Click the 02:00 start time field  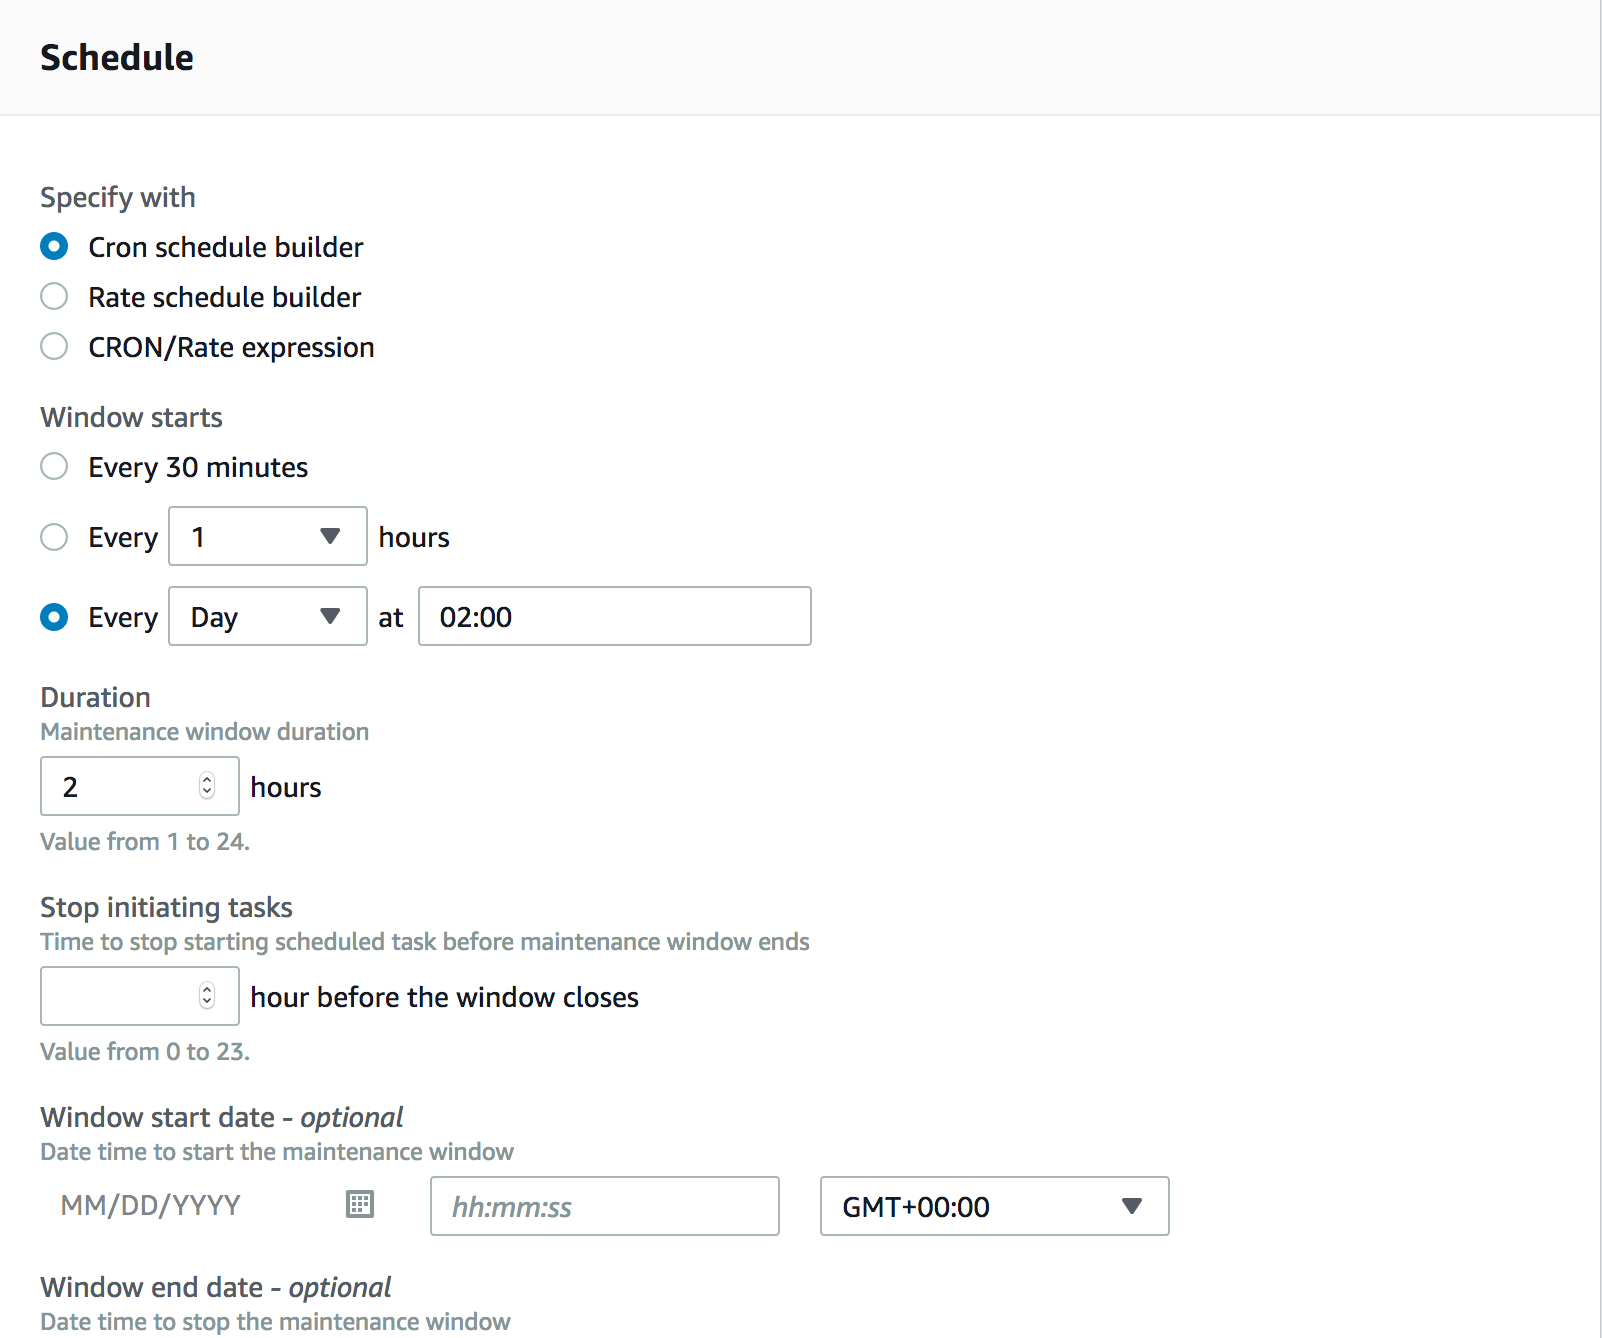[x=615, y=616]
